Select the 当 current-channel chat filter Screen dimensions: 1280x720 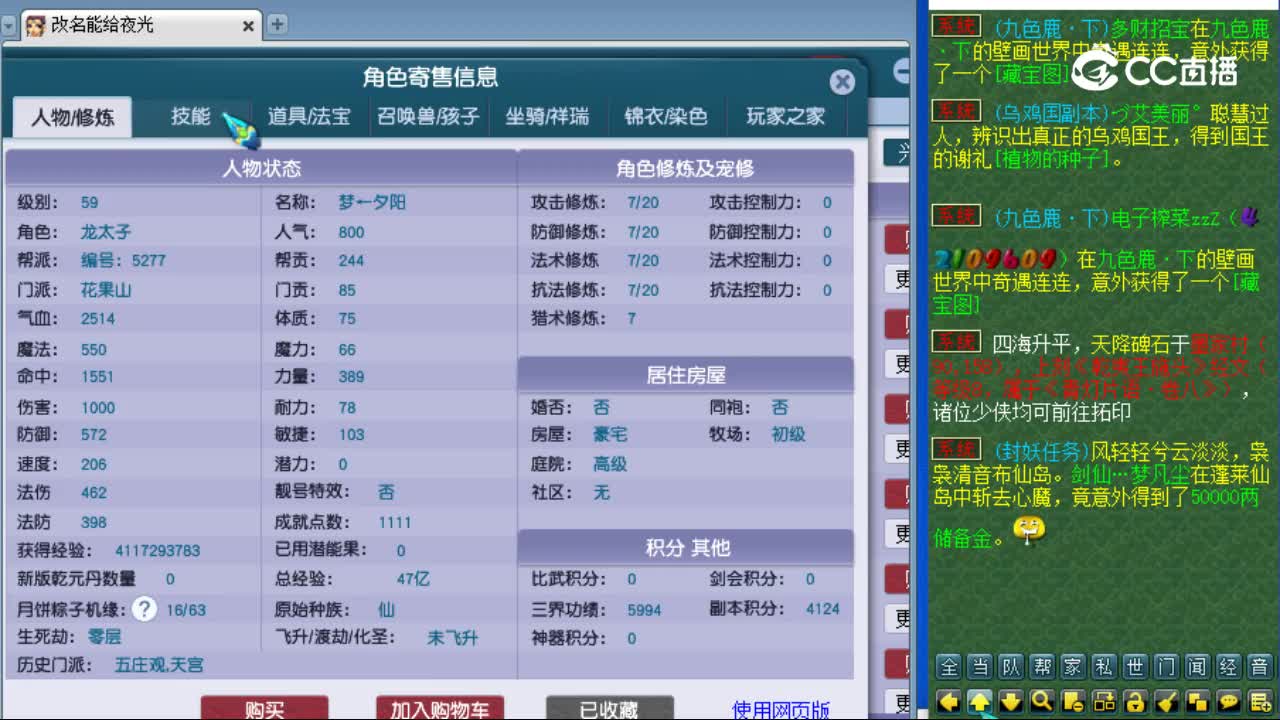click(980, 667)
